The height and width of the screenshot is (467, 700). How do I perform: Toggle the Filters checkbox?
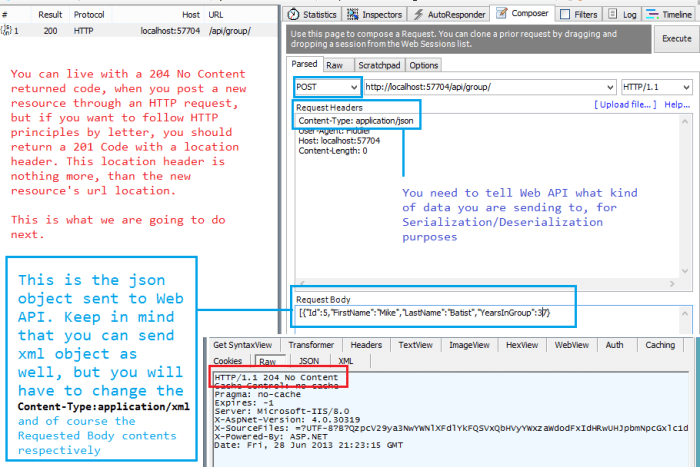pyautogui.click(x=565, y=15)
